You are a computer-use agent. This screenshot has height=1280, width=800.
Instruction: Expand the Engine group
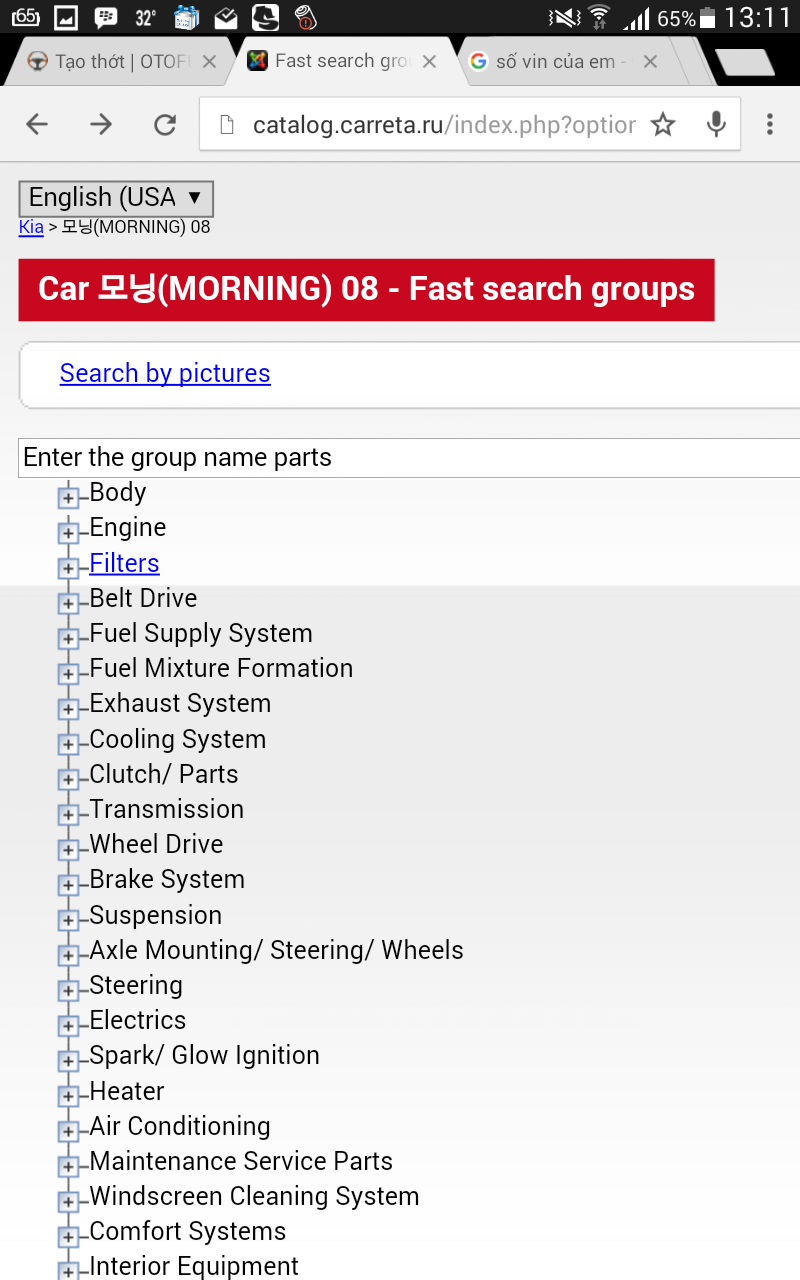coord(68,532)
